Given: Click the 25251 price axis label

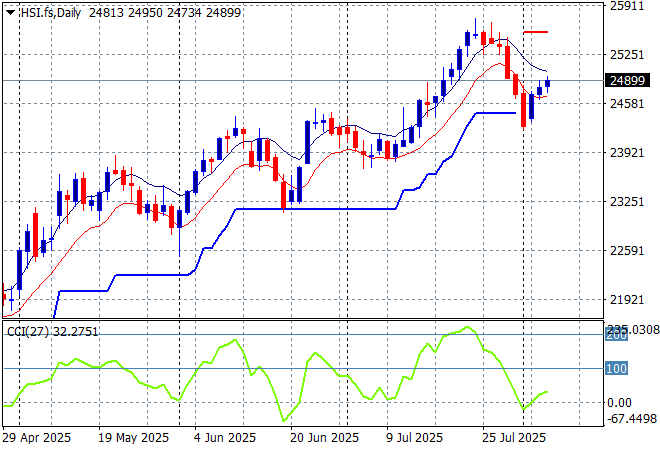Looking at the screenshot, I should click(x=627, y=55).
